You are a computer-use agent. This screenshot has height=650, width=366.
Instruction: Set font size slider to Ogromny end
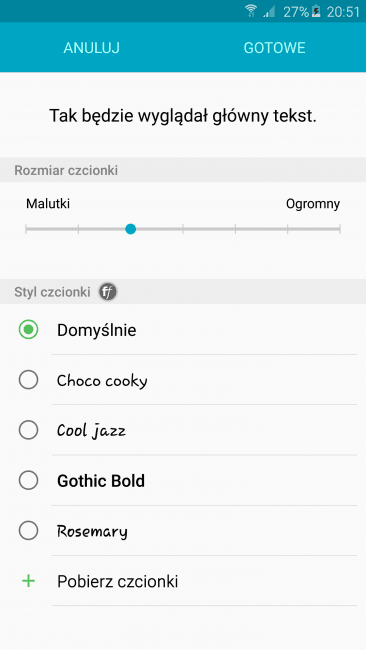point(340,229)
